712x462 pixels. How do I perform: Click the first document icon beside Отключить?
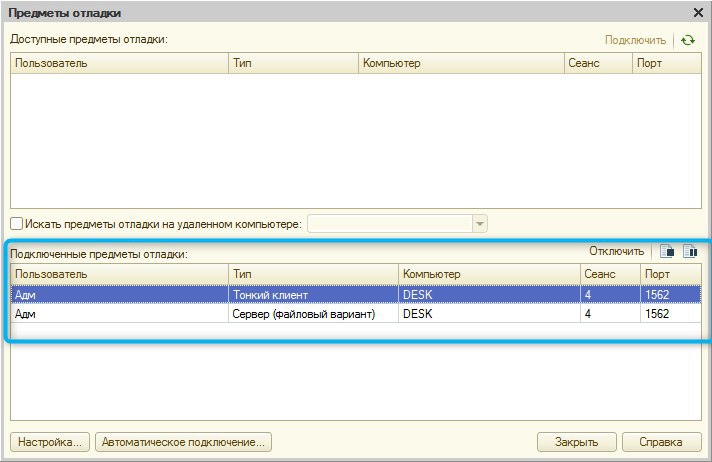tap(667, 251)
